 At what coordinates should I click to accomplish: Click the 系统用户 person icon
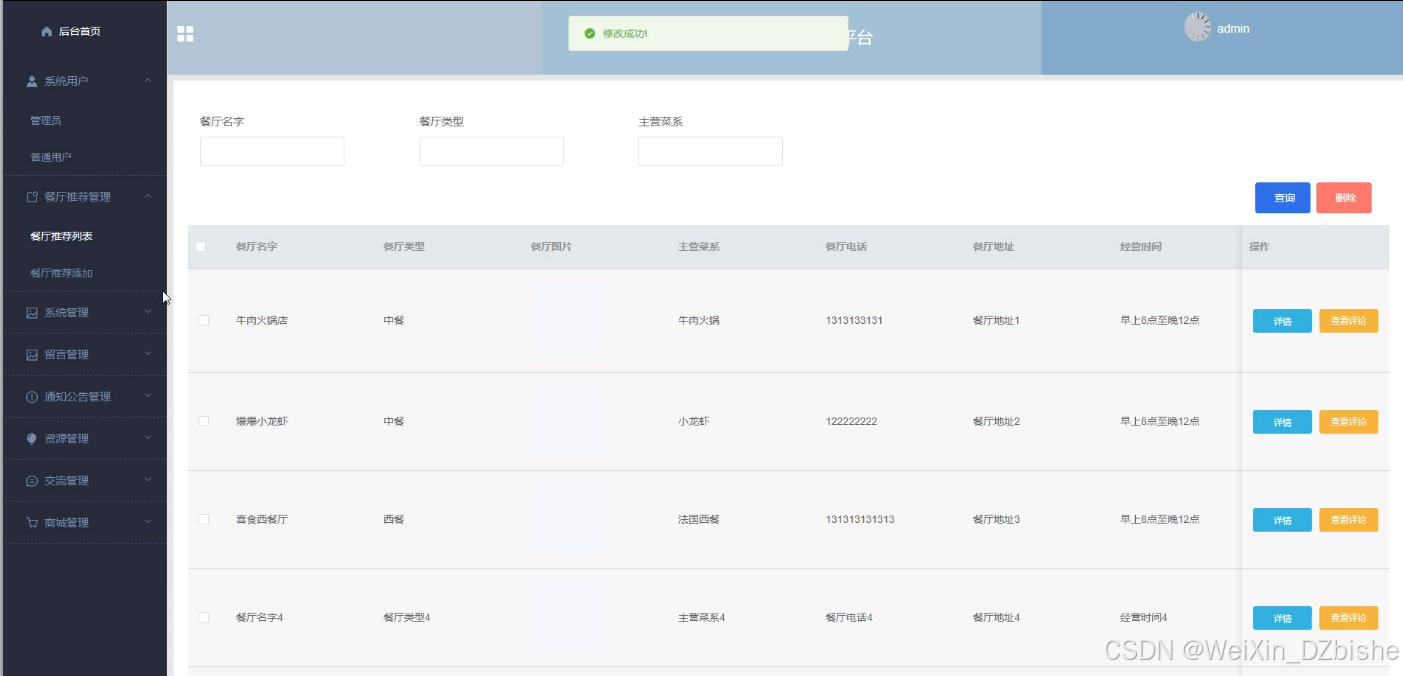pos(32,81)
